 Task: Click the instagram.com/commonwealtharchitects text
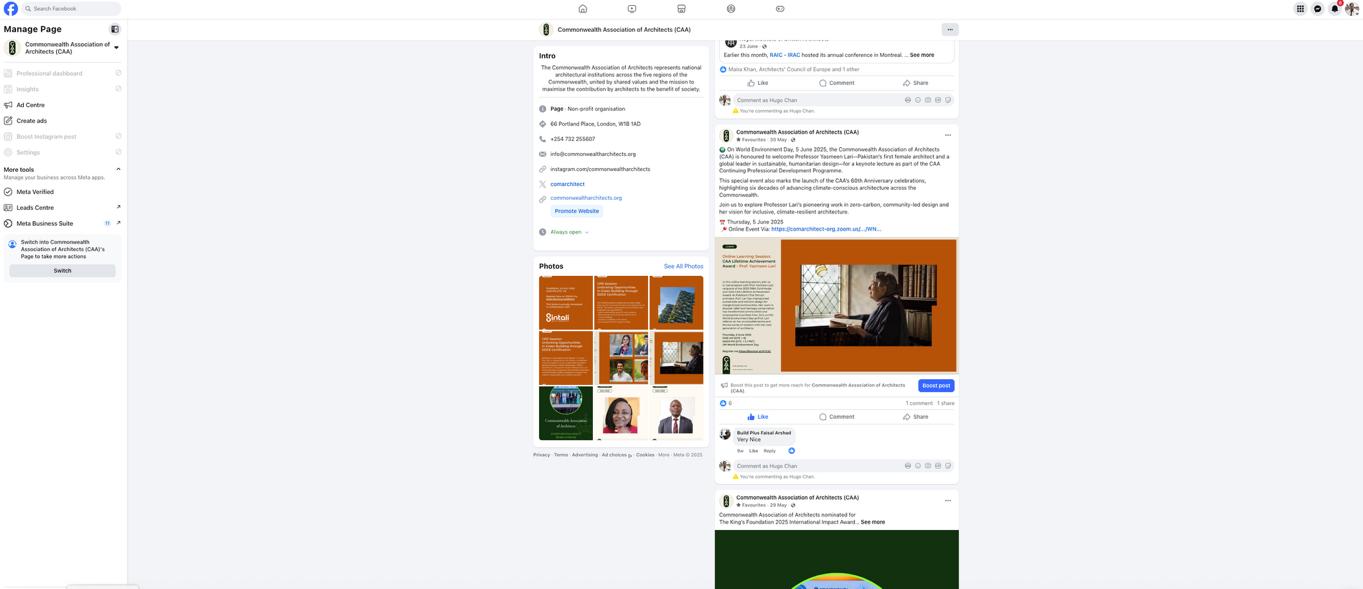pos(600,169)
